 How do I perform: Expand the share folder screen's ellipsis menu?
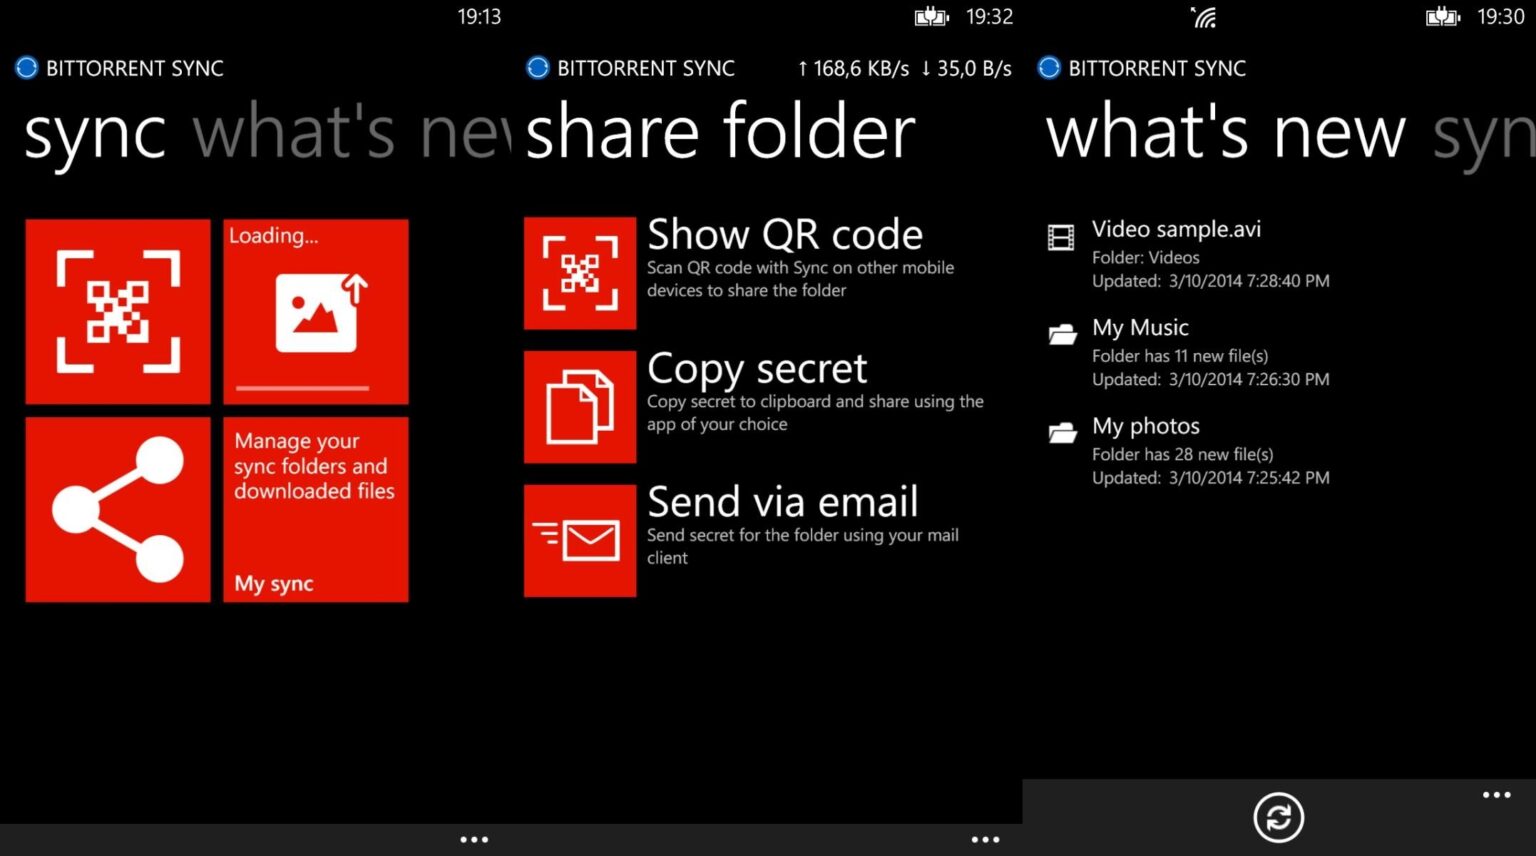coord(985,839)
